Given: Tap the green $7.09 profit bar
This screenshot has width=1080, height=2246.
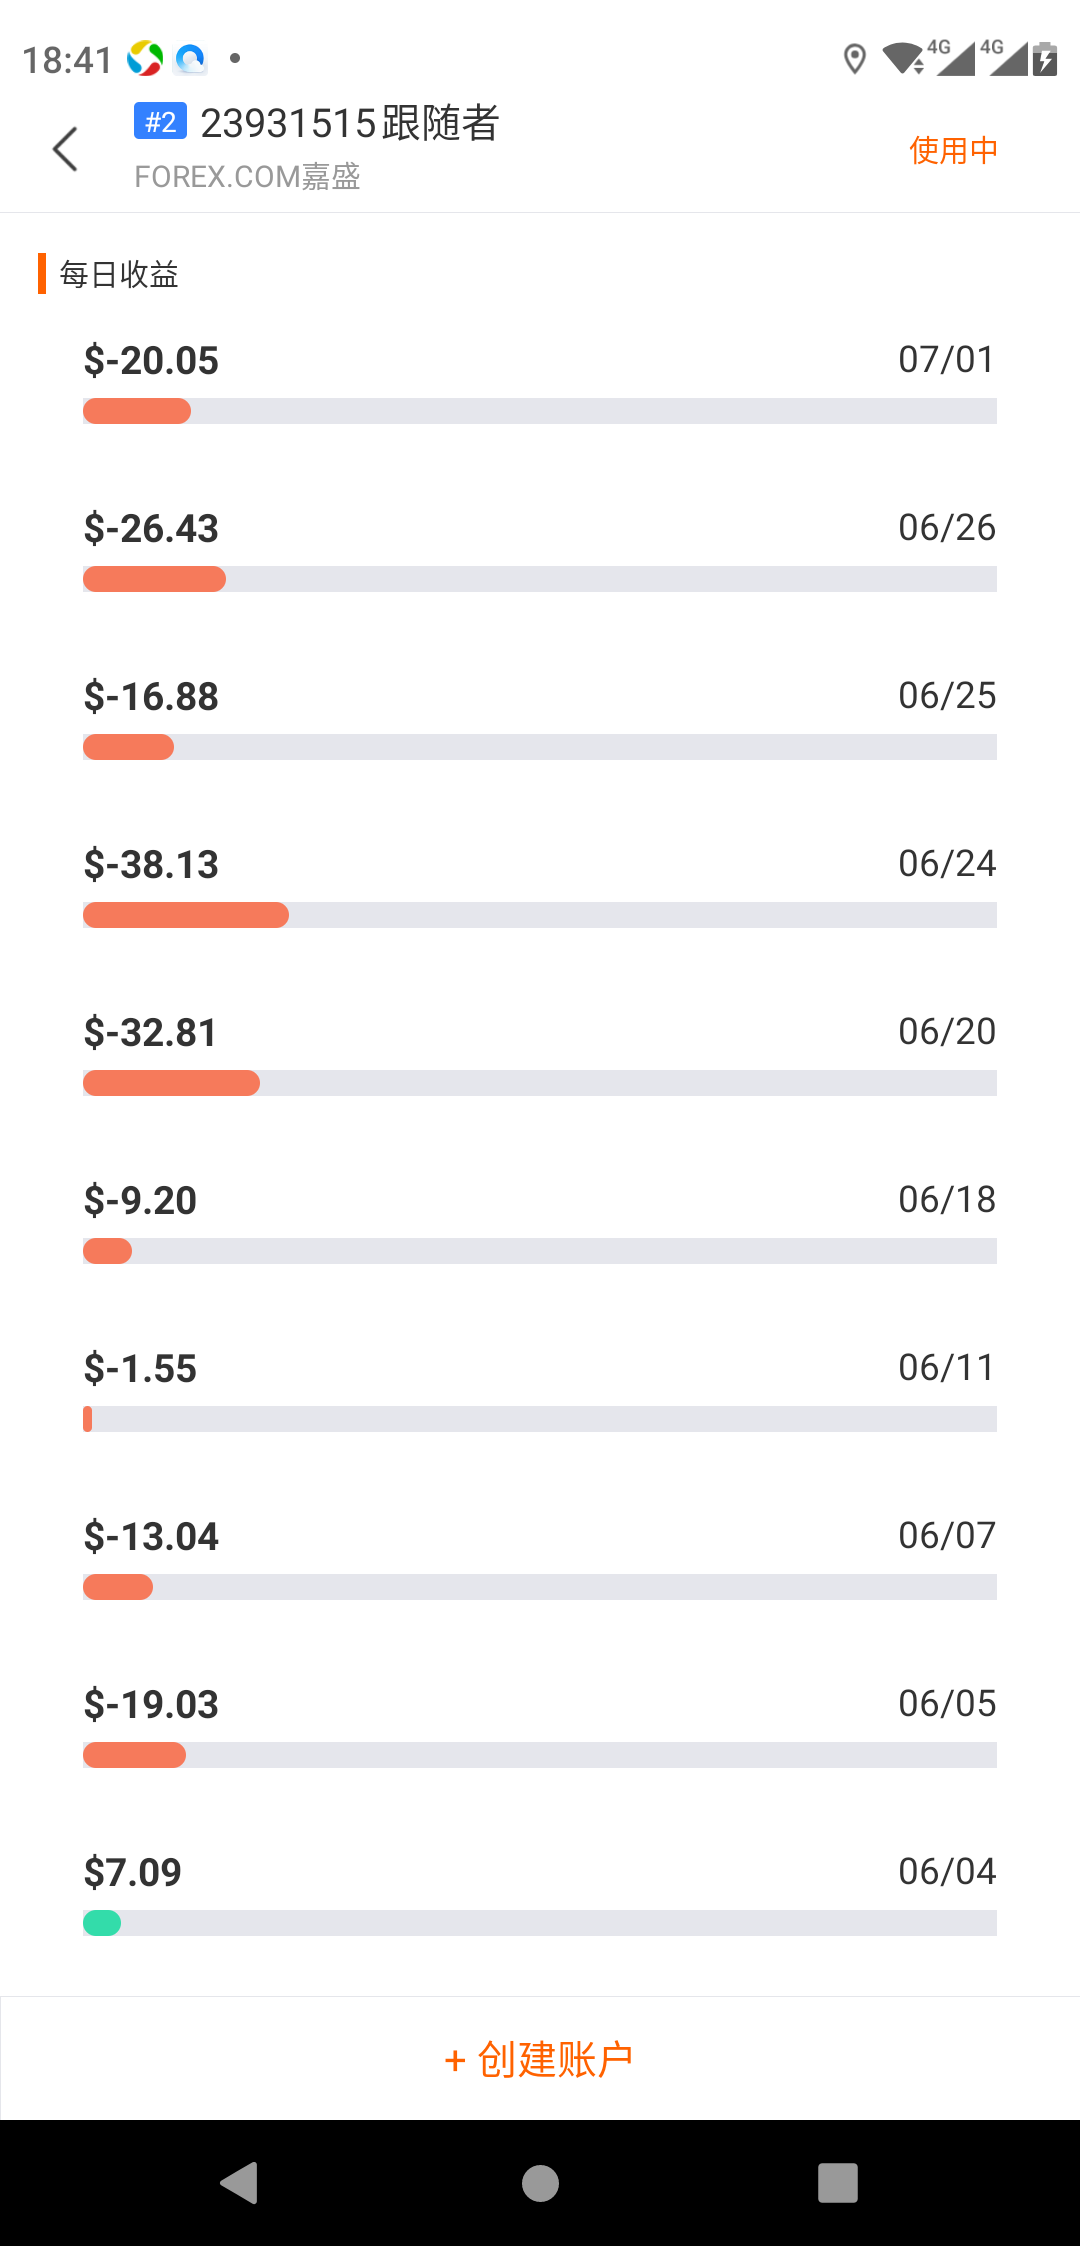Looking at the screenshot, I should (102, 1923).
